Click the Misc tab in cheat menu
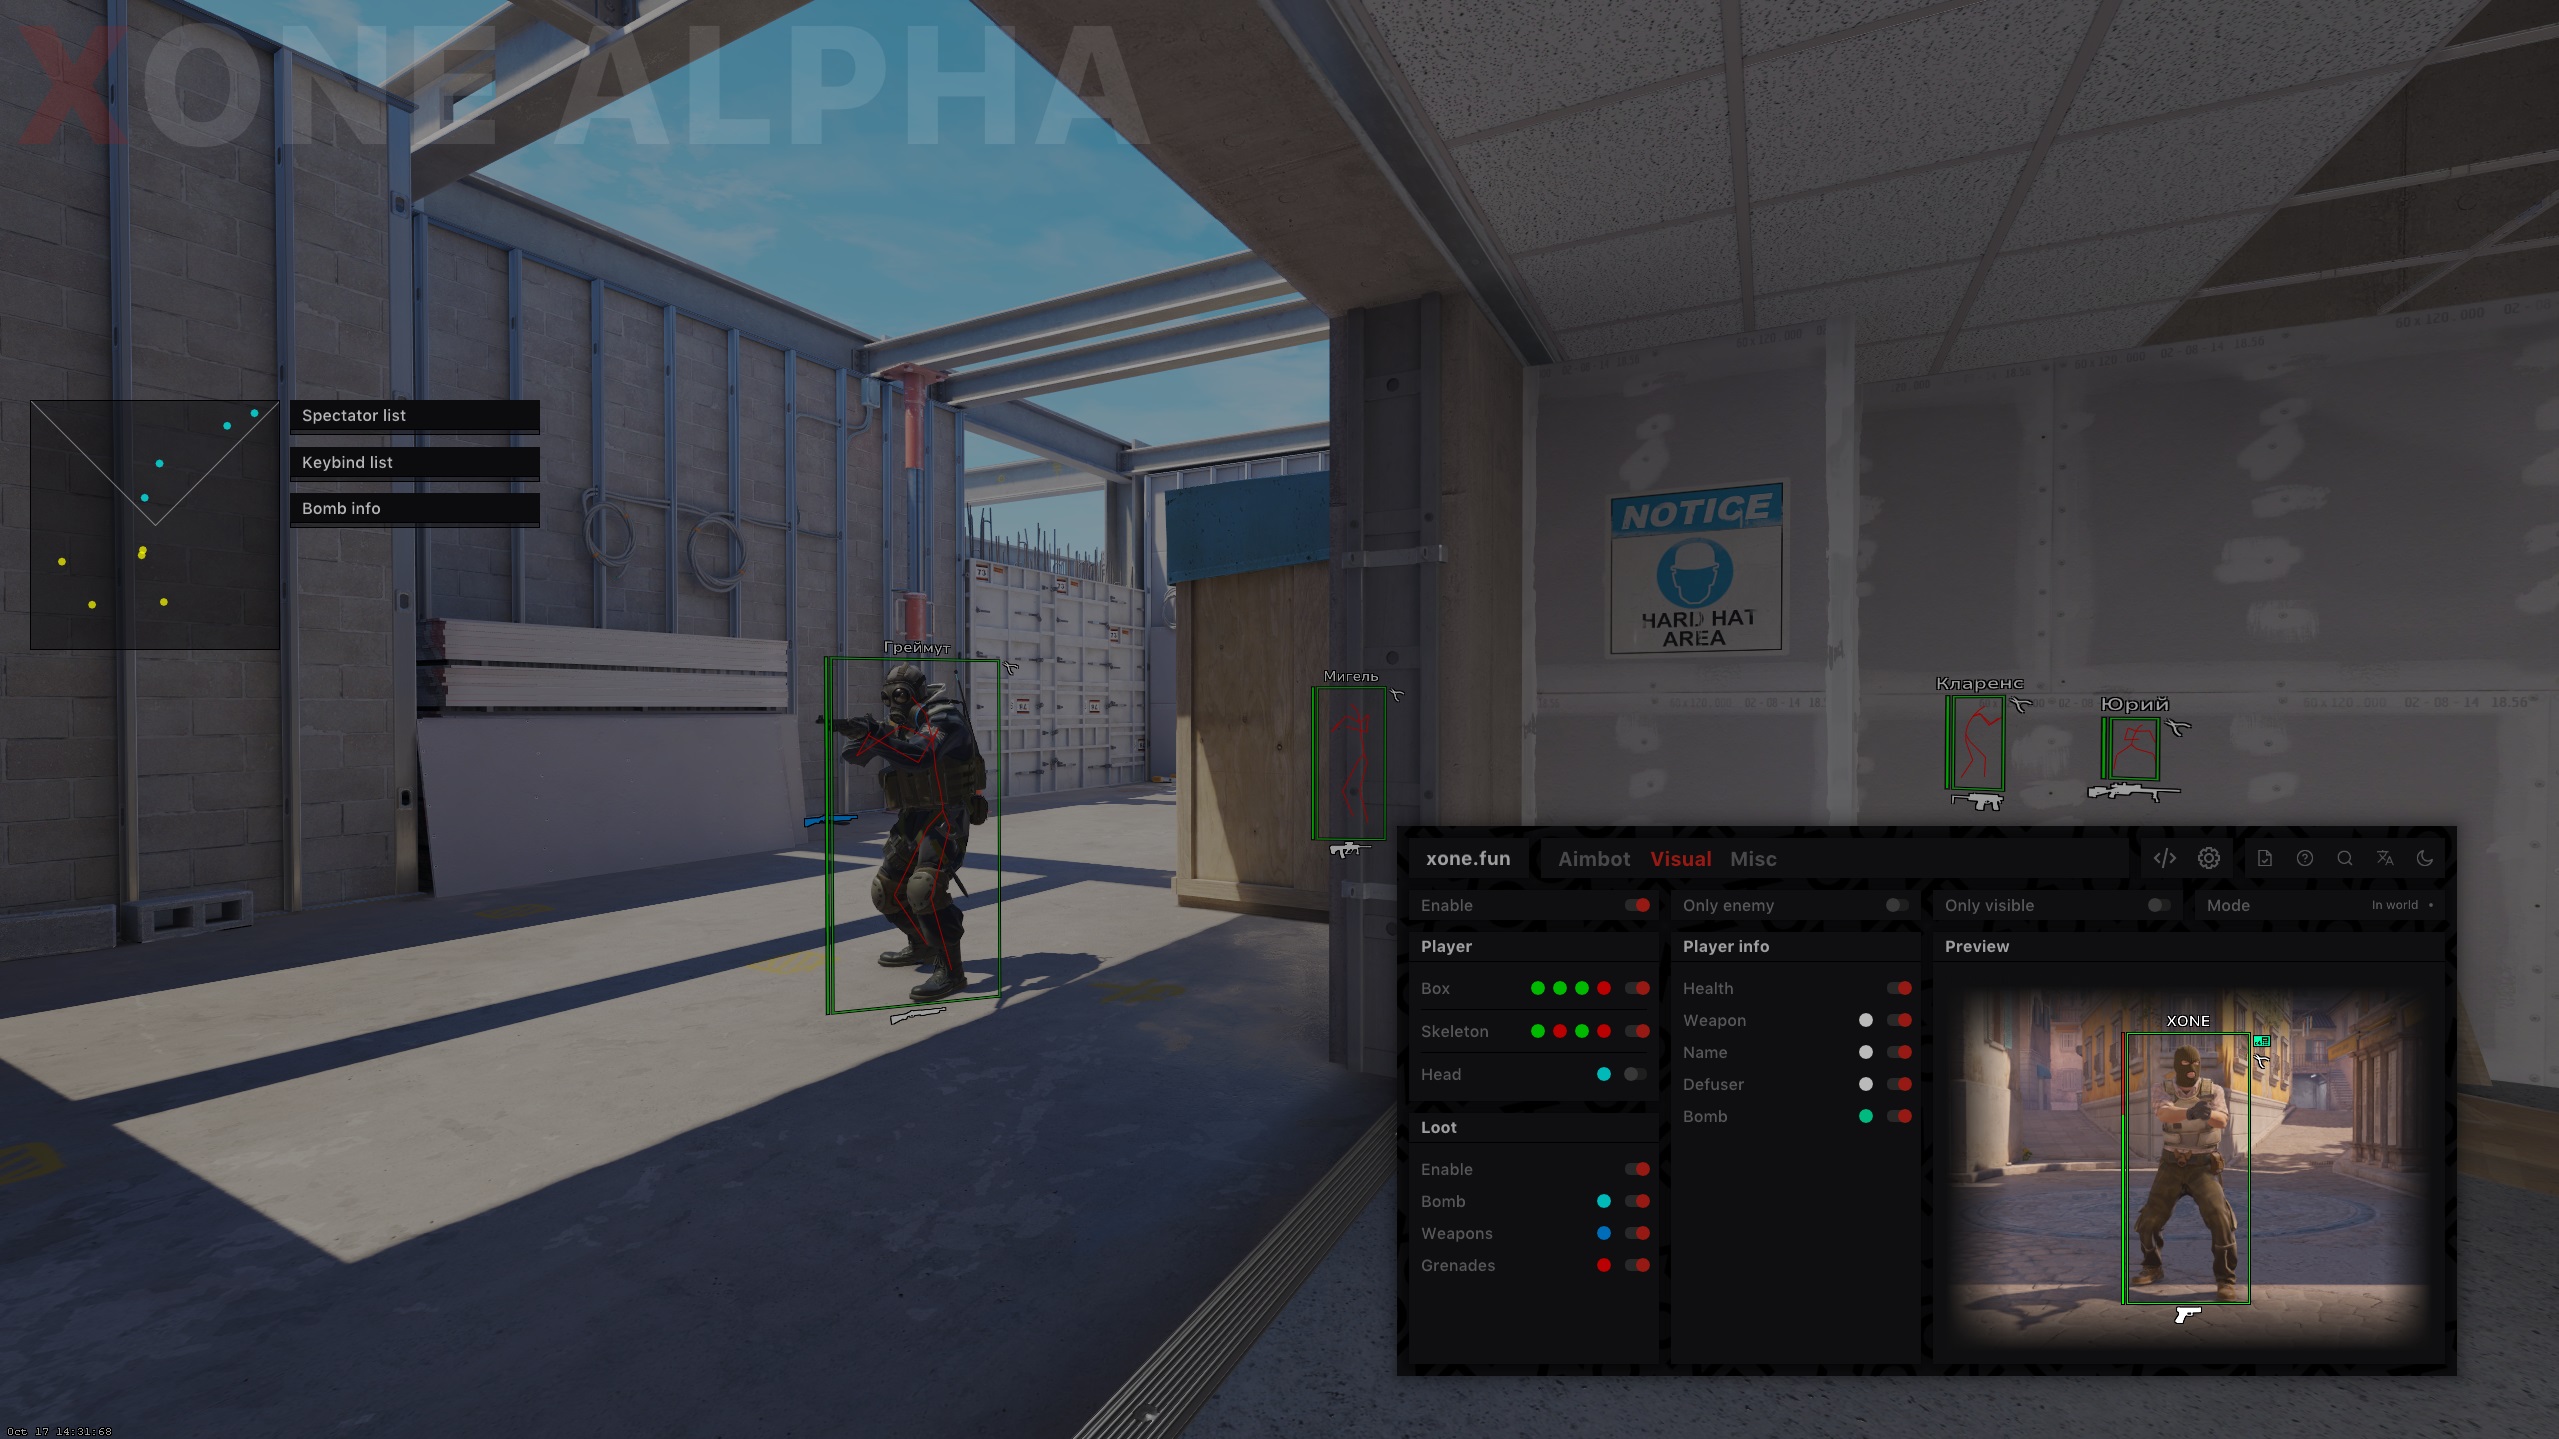 (1752, 857)
